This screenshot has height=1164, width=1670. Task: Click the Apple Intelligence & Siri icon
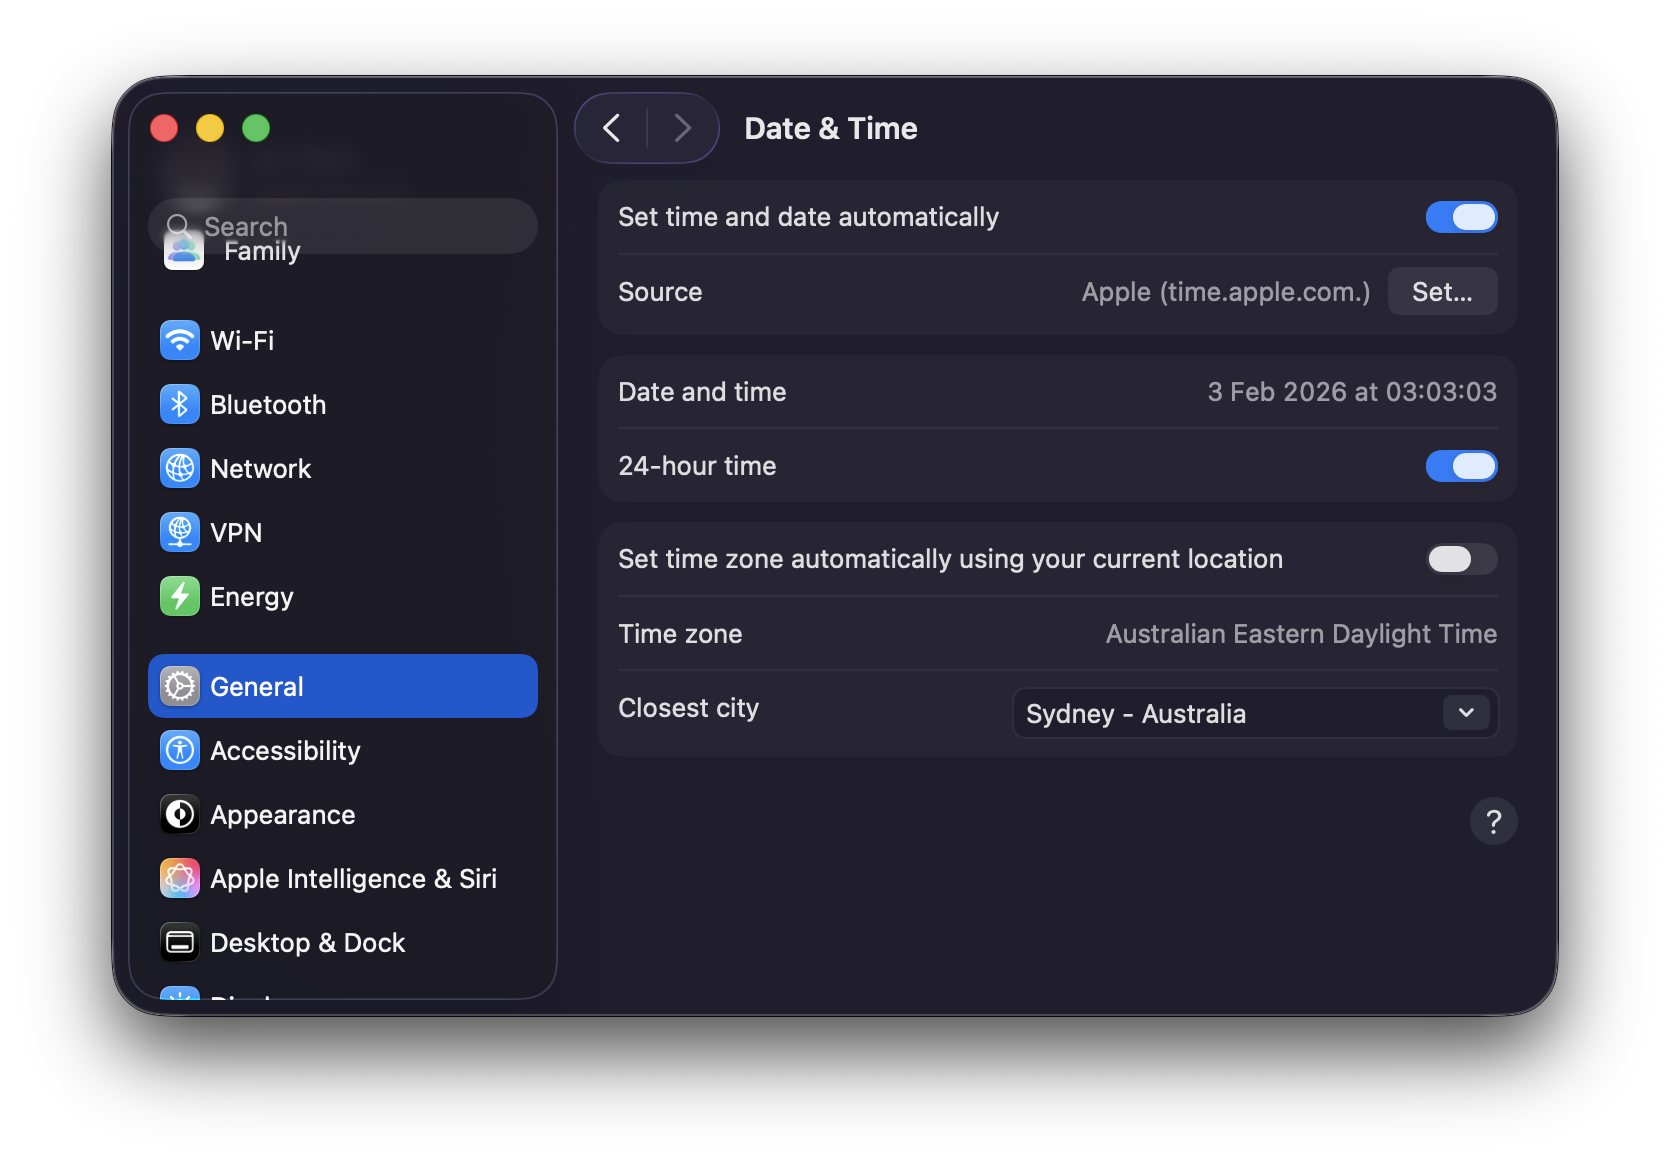pyautogui.click(x=179, y=878)
